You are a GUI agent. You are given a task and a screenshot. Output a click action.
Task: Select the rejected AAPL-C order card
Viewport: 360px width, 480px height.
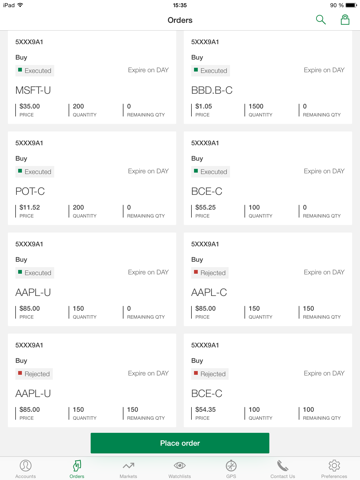(268, 279)
